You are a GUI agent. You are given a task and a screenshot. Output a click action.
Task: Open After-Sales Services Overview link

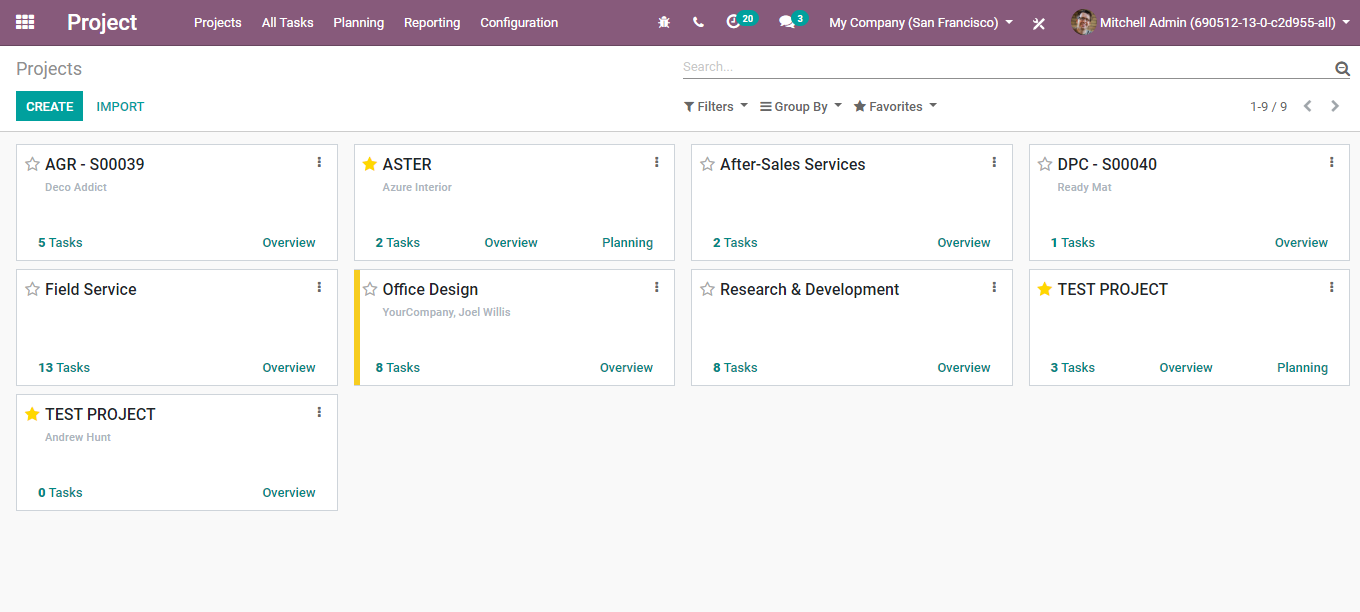coord(964,243)
